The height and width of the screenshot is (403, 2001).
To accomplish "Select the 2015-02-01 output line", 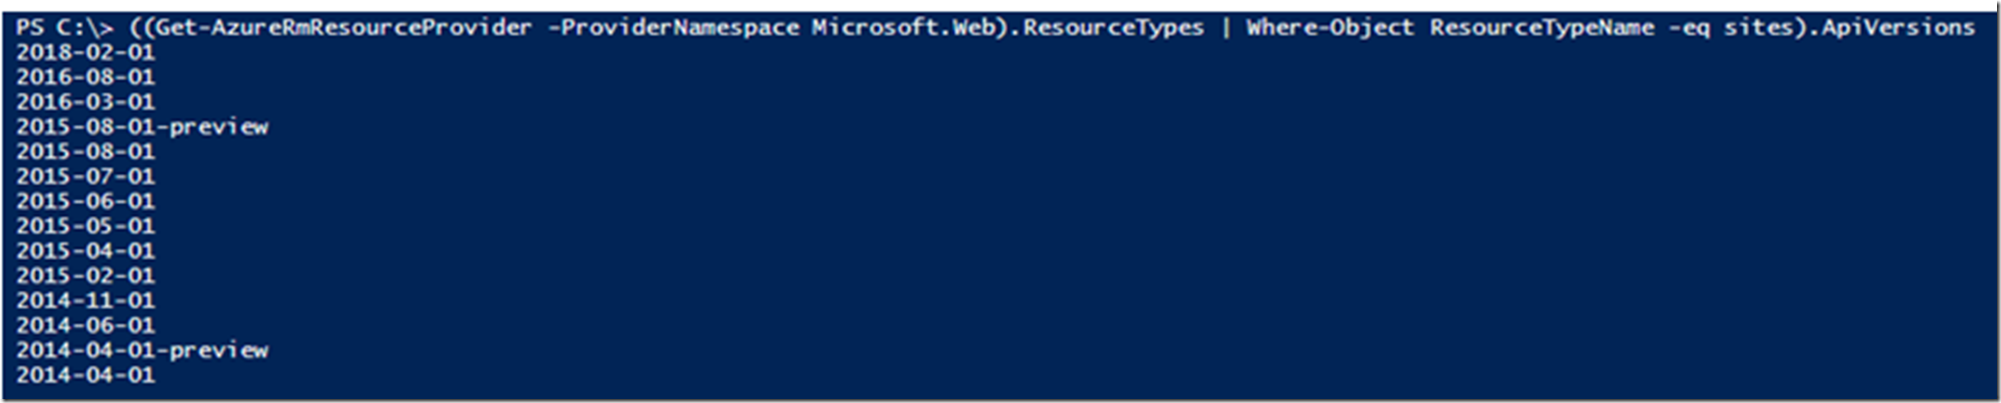I will pyautogui.click(x=86, y=276).
